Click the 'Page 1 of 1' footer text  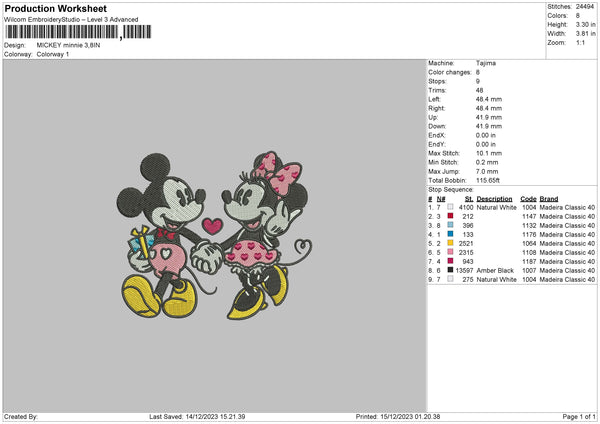[579, 416]
